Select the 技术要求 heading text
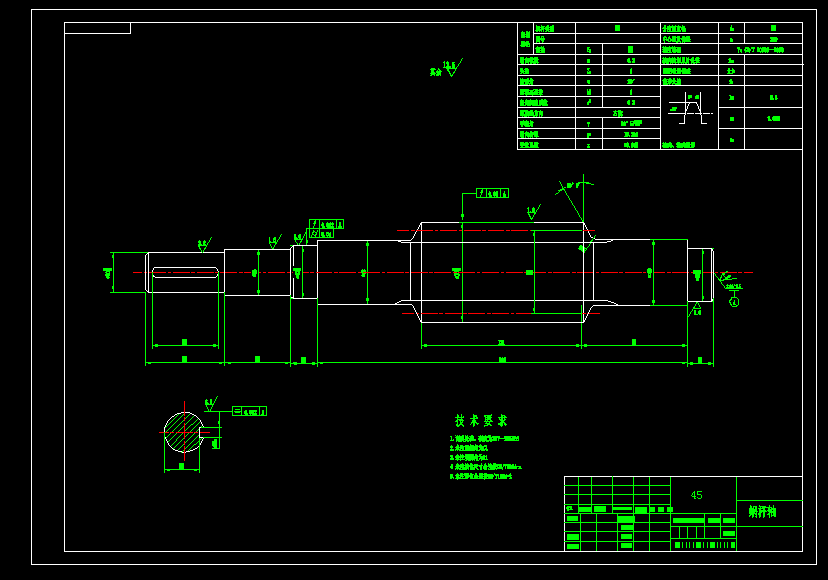Image resolution: width=828 pixels, height=580 pixels. click(x=481, y=420)
